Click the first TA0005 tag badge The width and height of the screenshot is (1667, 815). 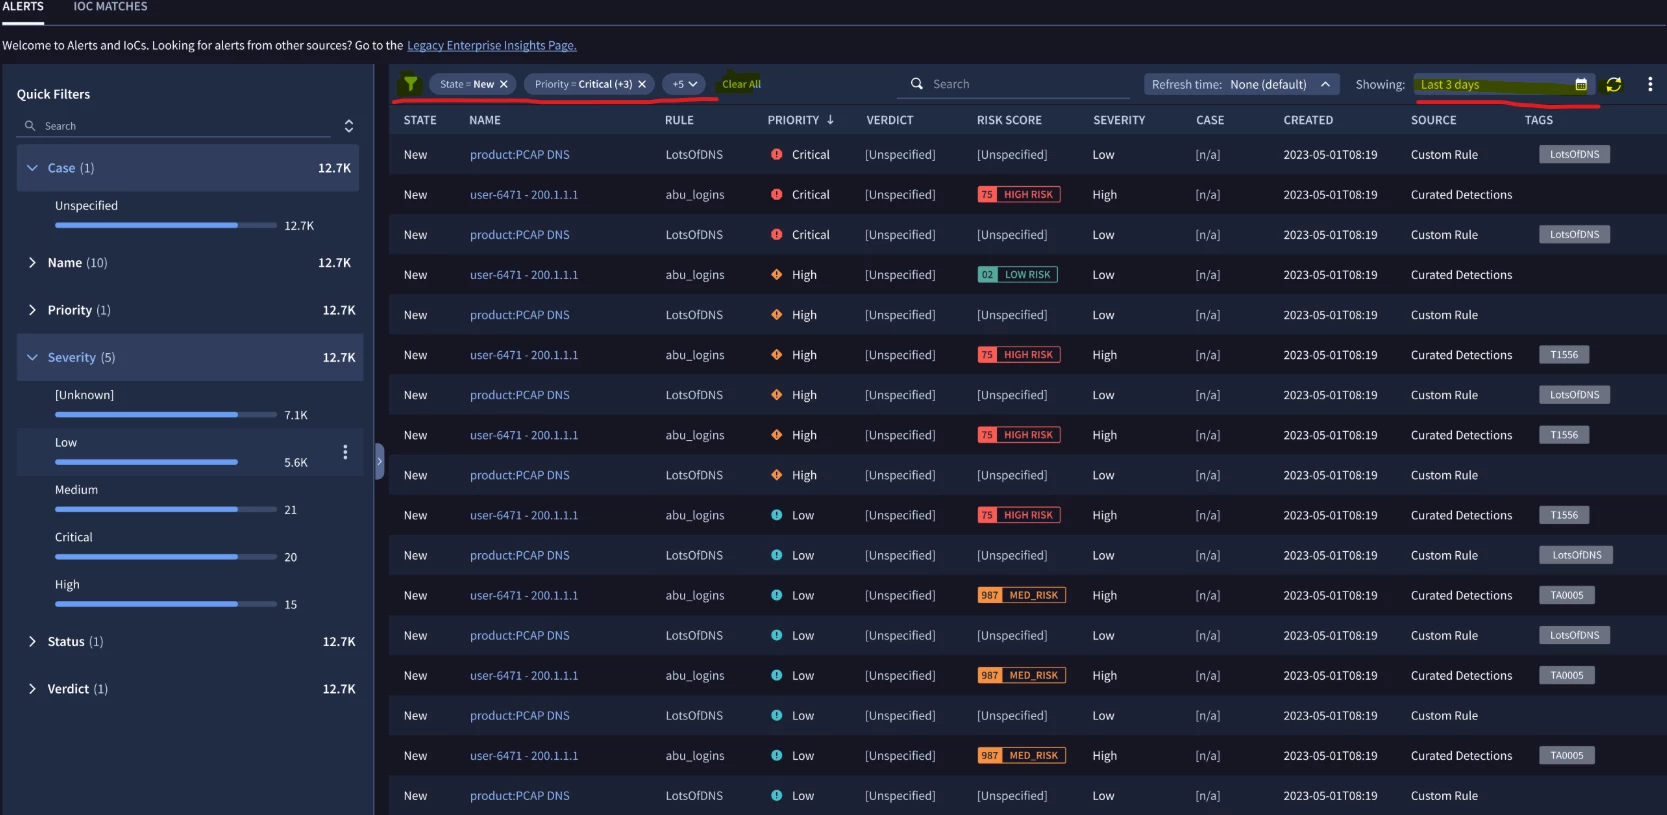tap(1567, 595)
